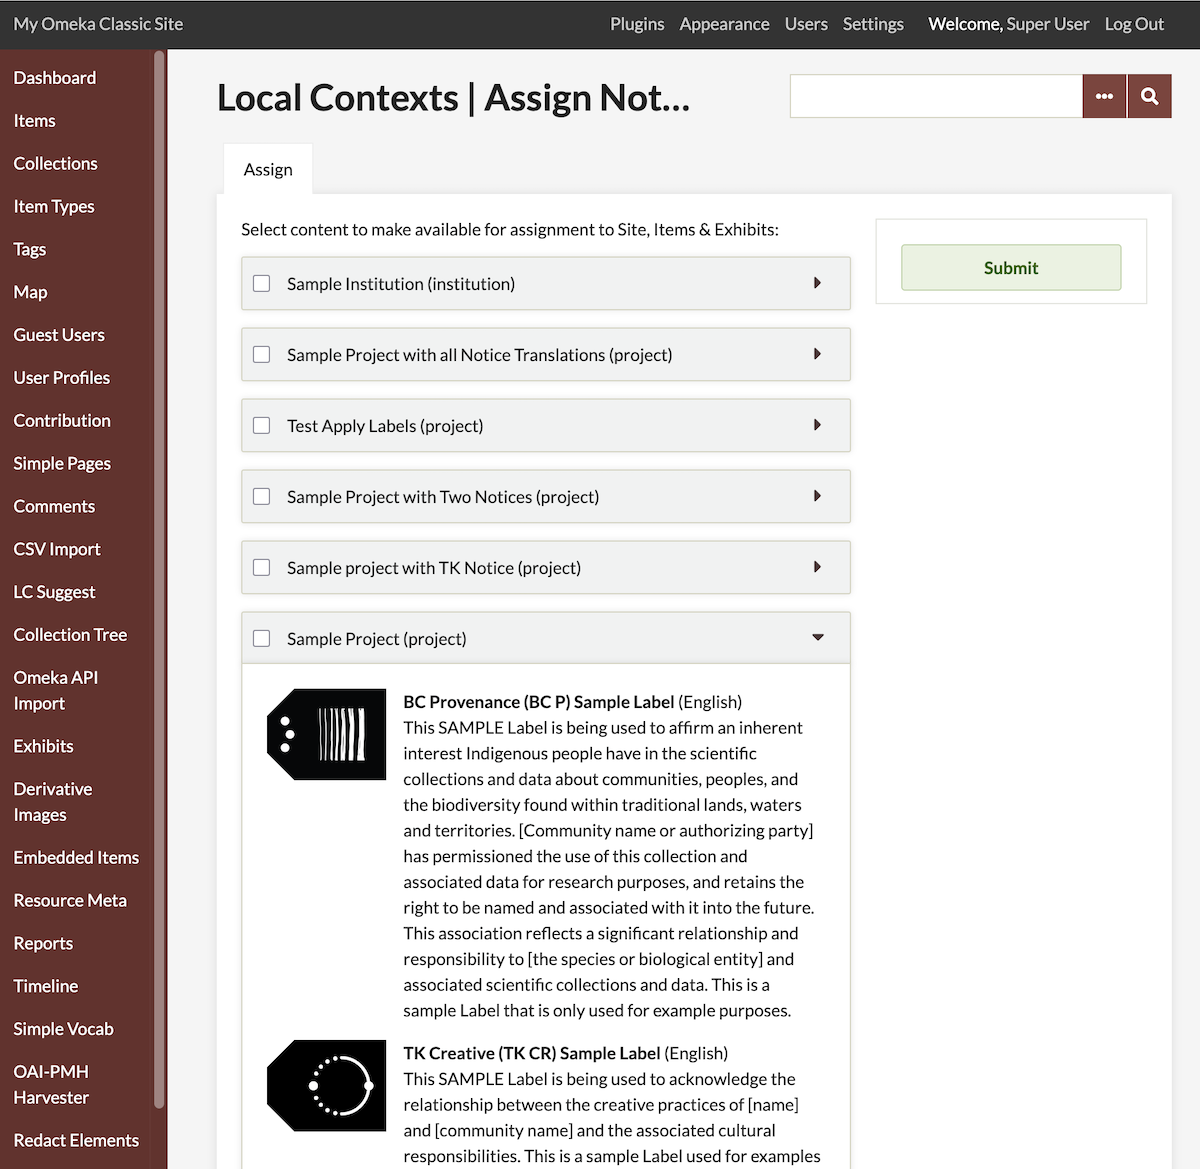1200x1169 pixels.
Task: Select the Sample Project checkbox
Action: click(x=262, y=639)
